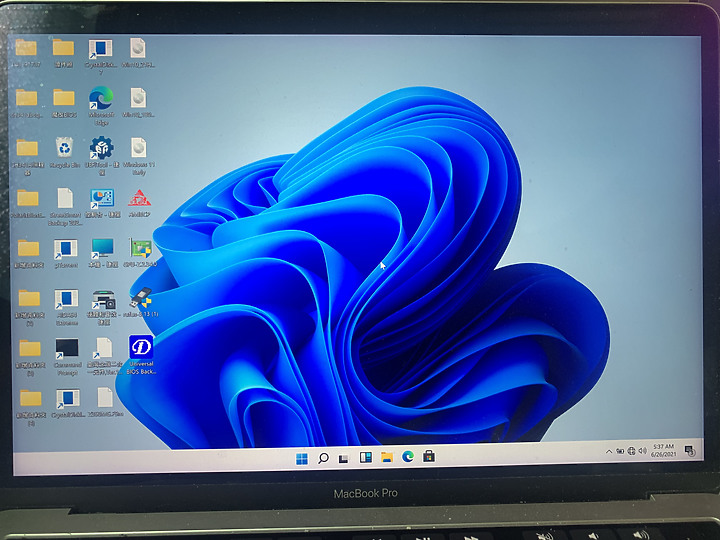Click the network globe tray icon
The width and height of the screenshot is (720, 540).
(x=631, y=451)
